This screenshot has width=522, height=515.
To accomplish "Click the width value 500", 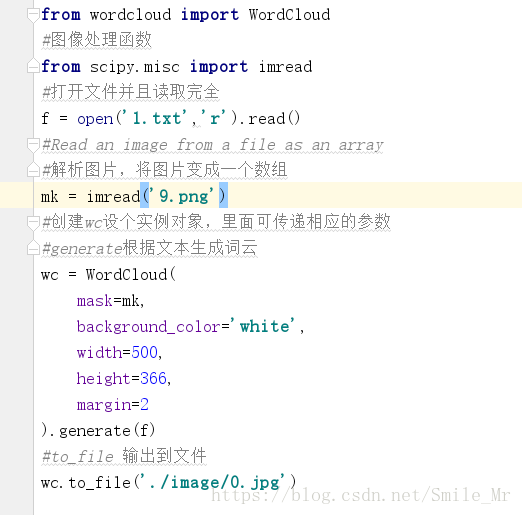I will click(145, 352).
